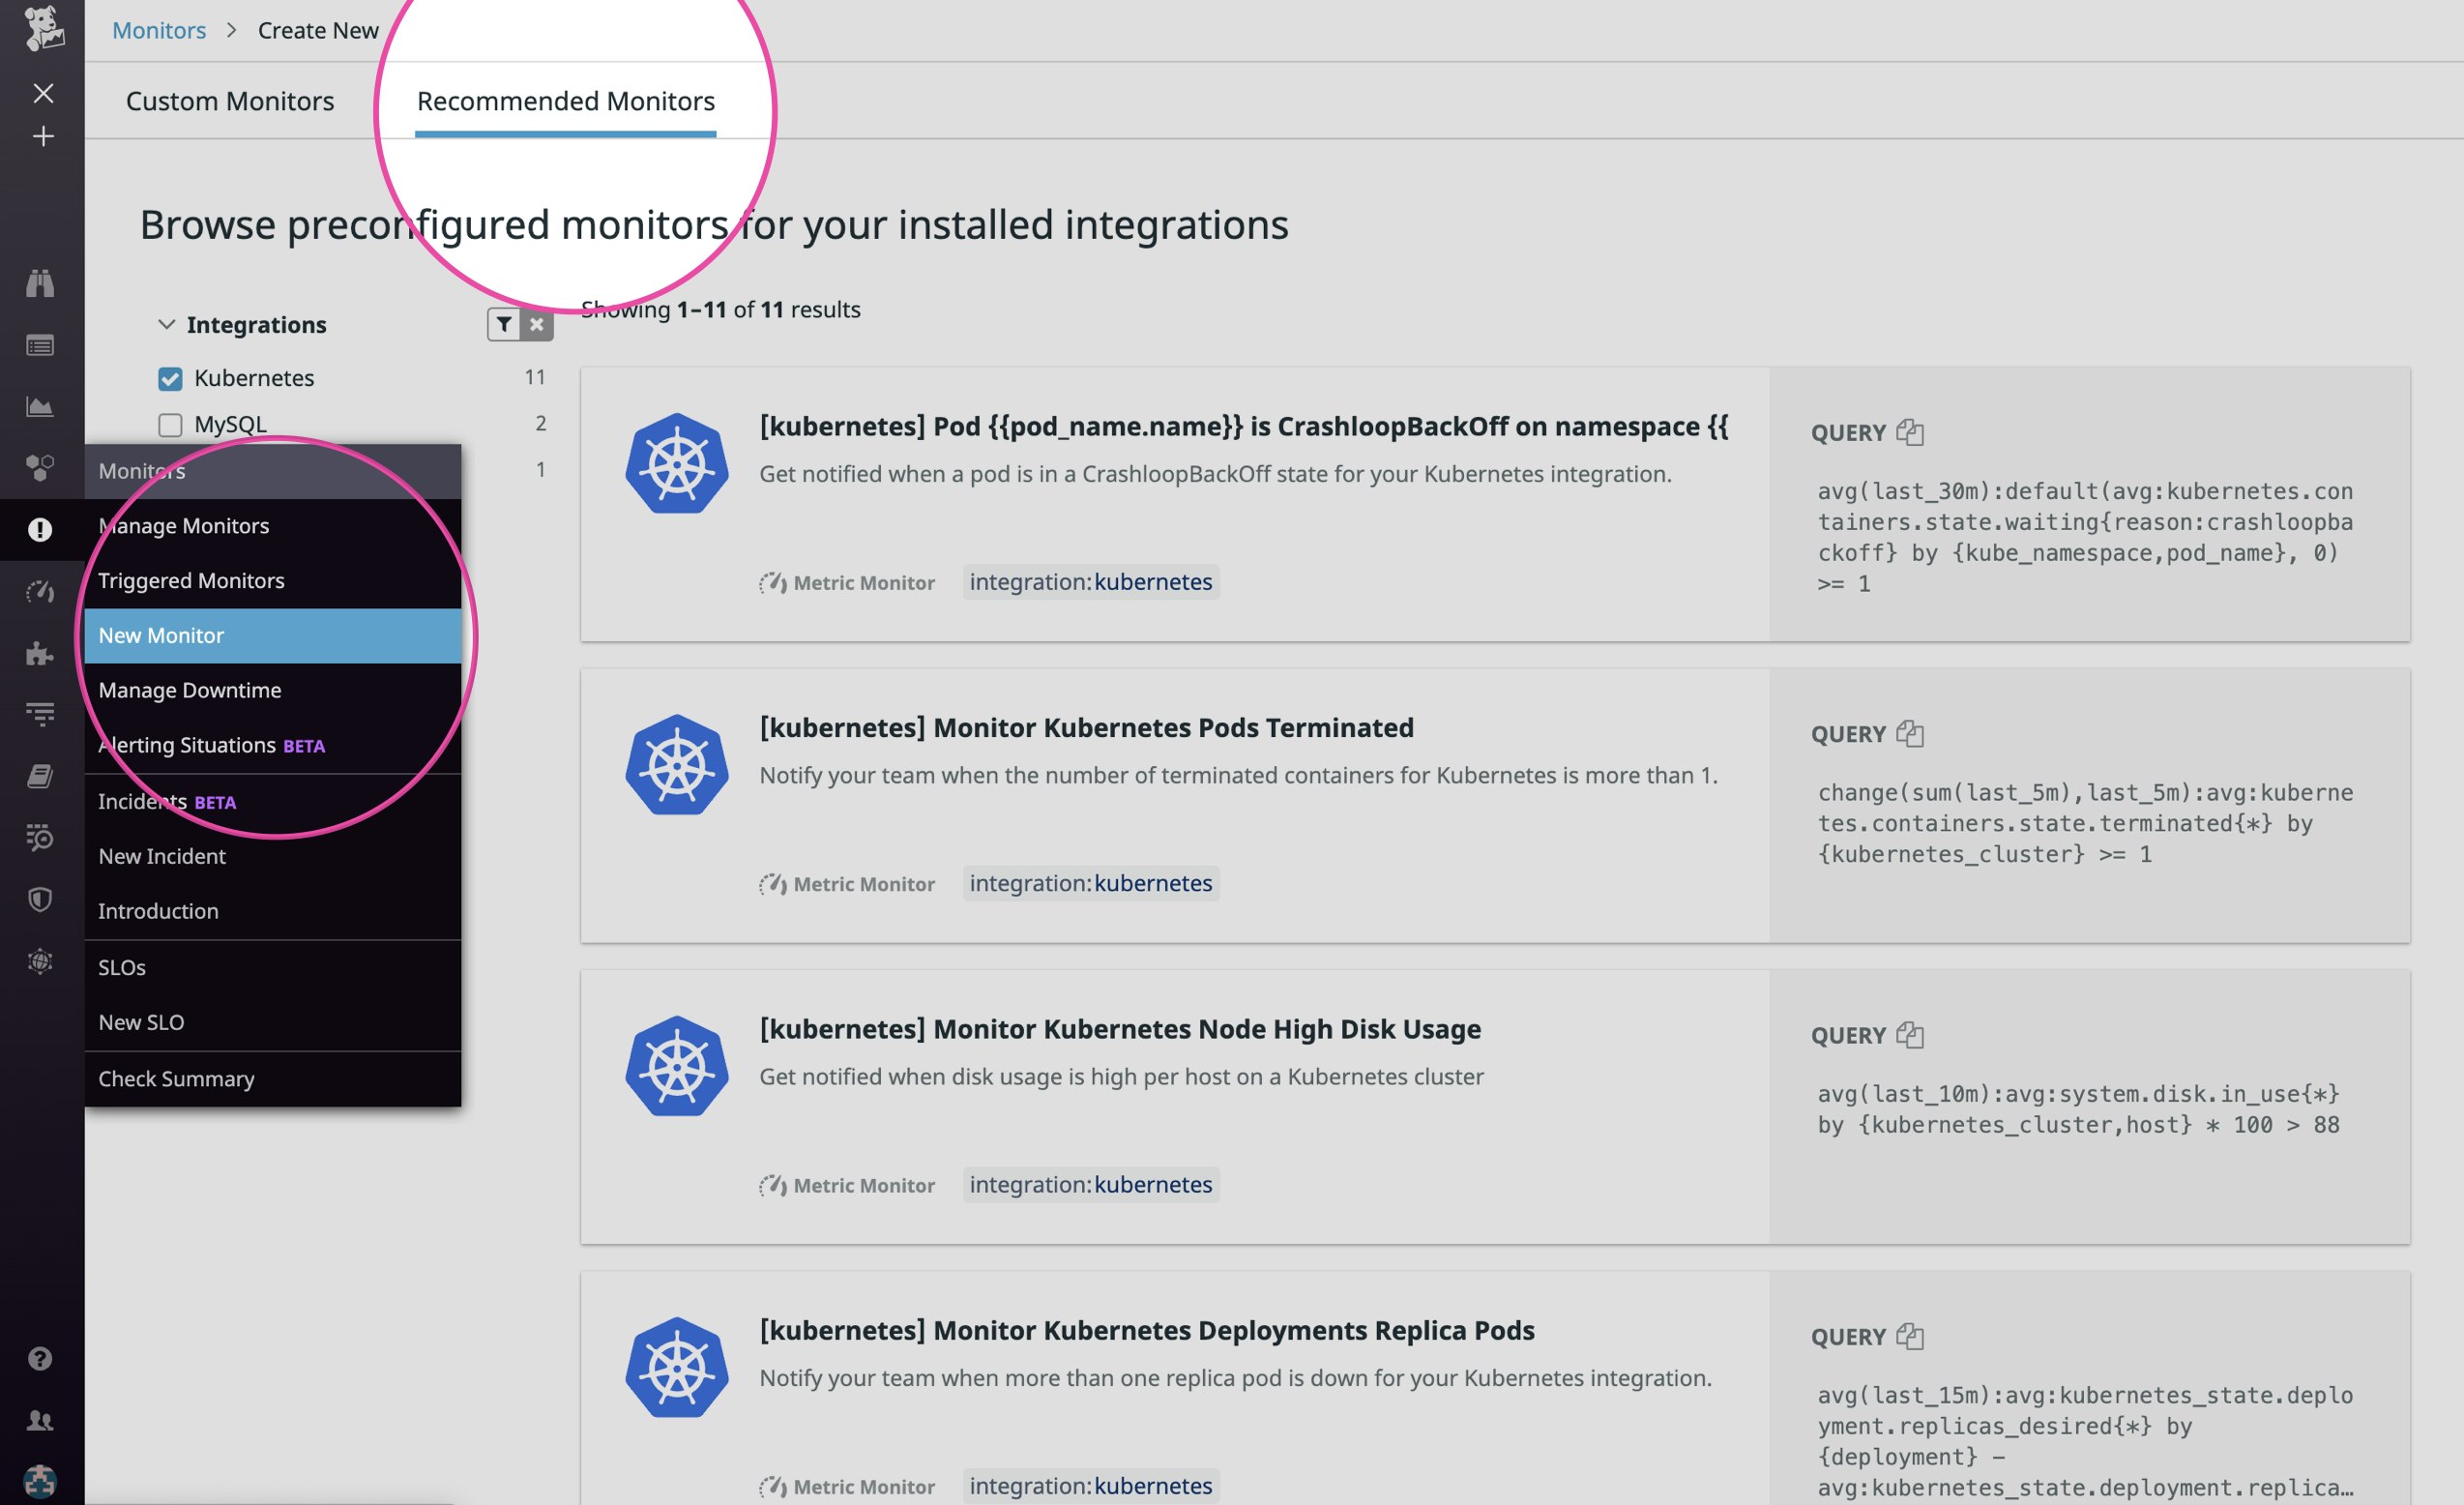Switch to the Custom Monitors tab
Image resolution: width=2464 pixels, height=1505 pixels.
click(x=230, y=100)
